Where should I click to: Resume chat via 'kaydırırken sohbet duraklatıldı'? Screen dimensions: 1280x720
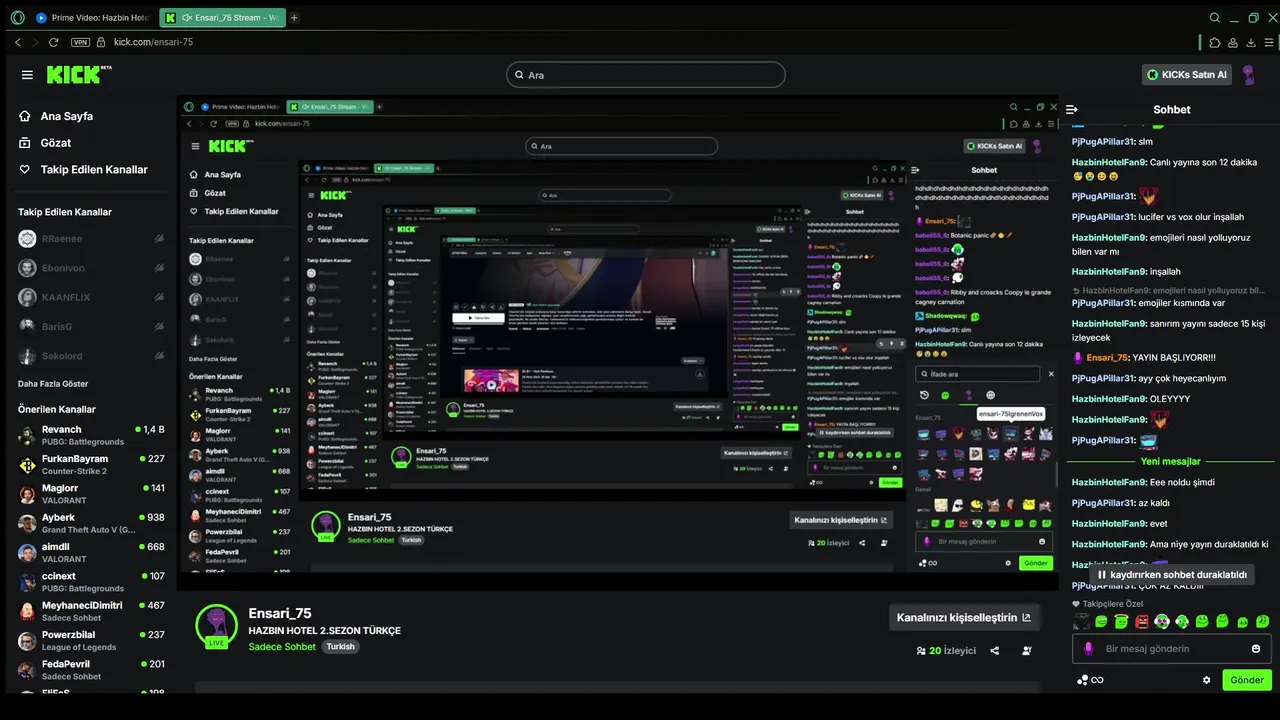(1172, 575)
